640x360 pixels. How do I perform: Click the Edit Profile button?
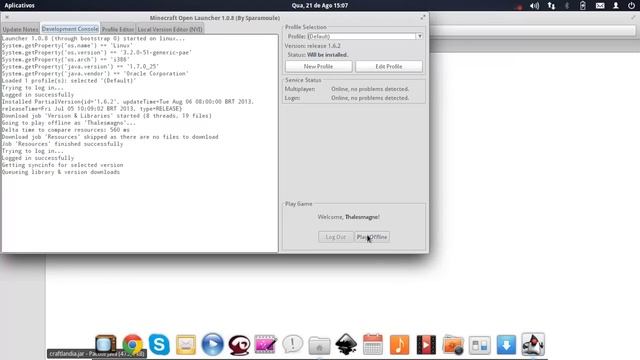(x=389, y=66)
